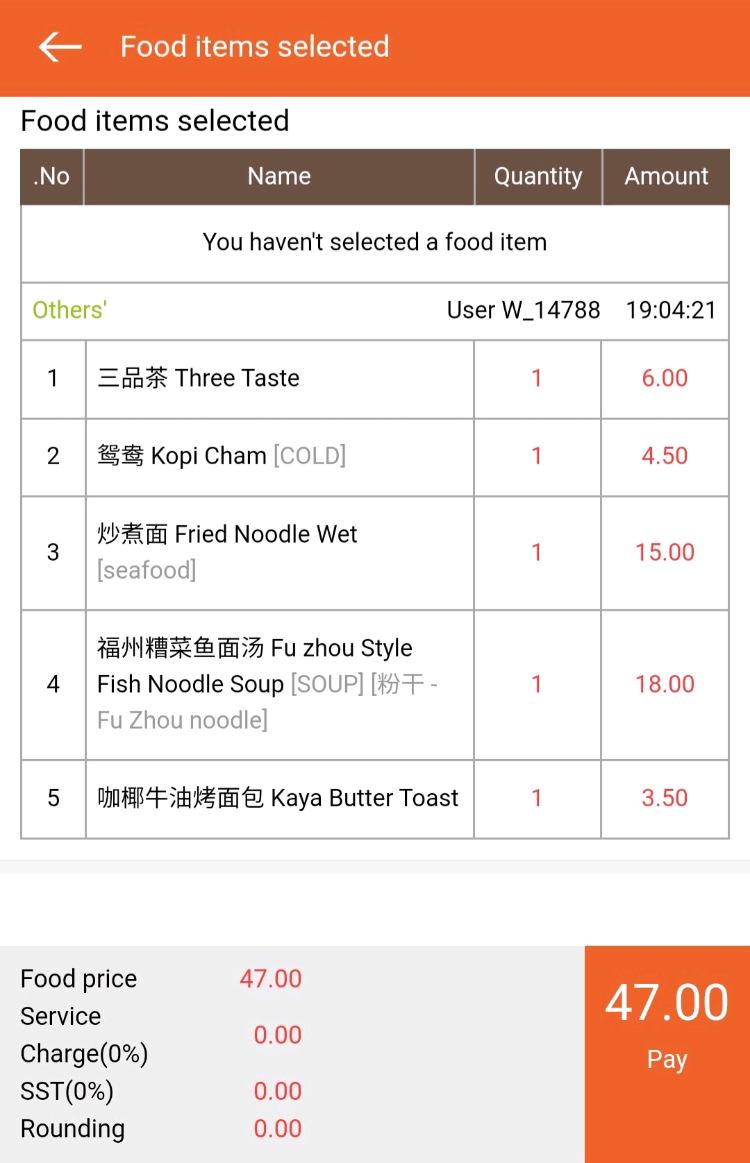Tap the 18.00 amount cell
The image size is (750, 1163).
[665, 684]
